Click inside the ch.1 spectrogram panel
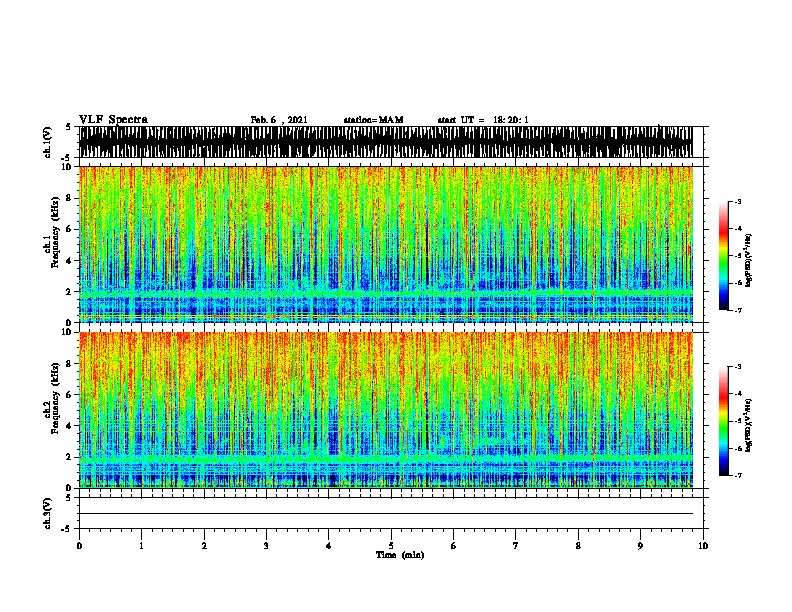Viewport: 792px width, 612px height. click(386, 244)
